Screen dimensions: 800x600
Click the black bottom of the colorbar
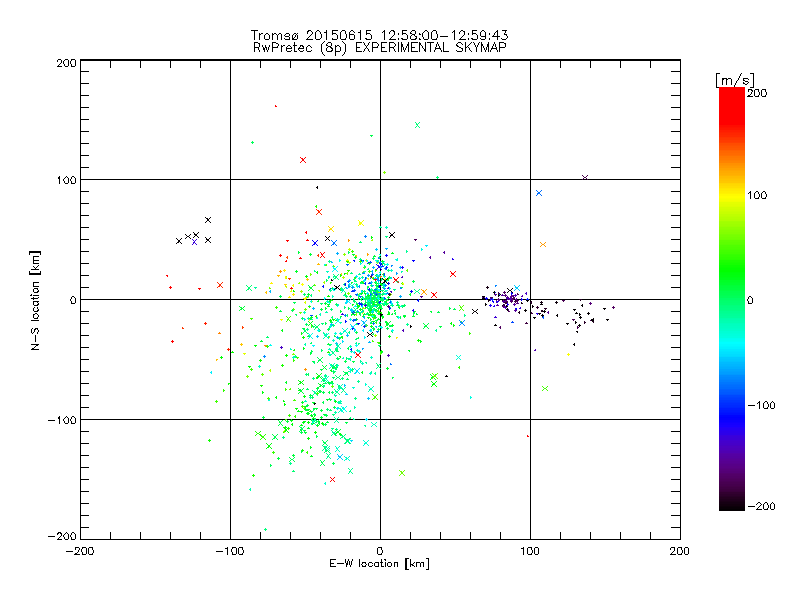pos(732,503)
